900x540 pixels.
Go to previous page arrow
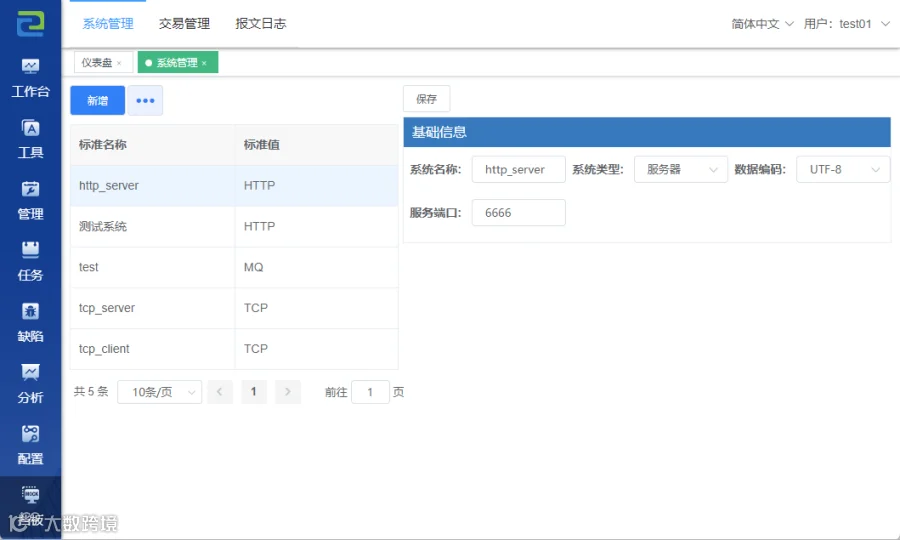click(x=220, y=392)
